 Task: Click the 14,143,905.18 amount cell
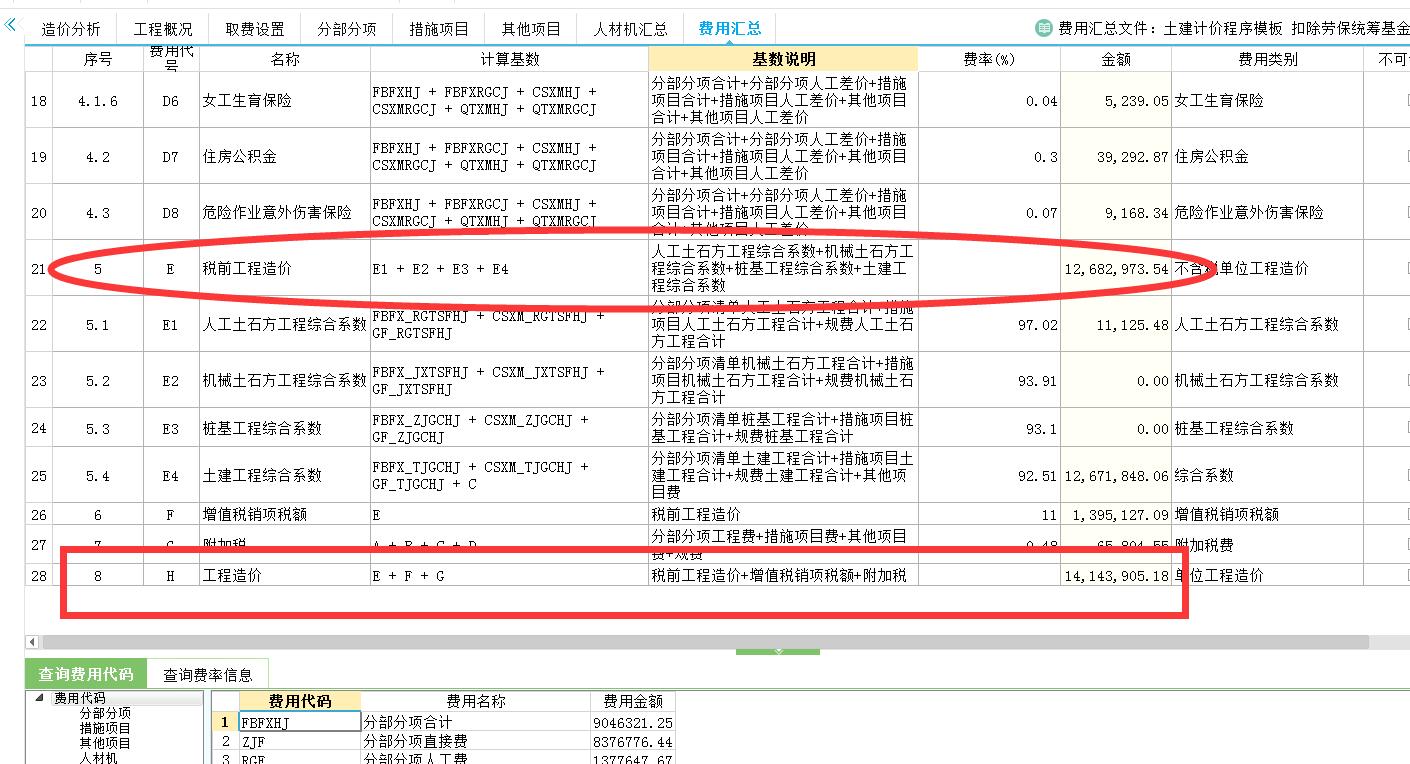coord(1116,575)
